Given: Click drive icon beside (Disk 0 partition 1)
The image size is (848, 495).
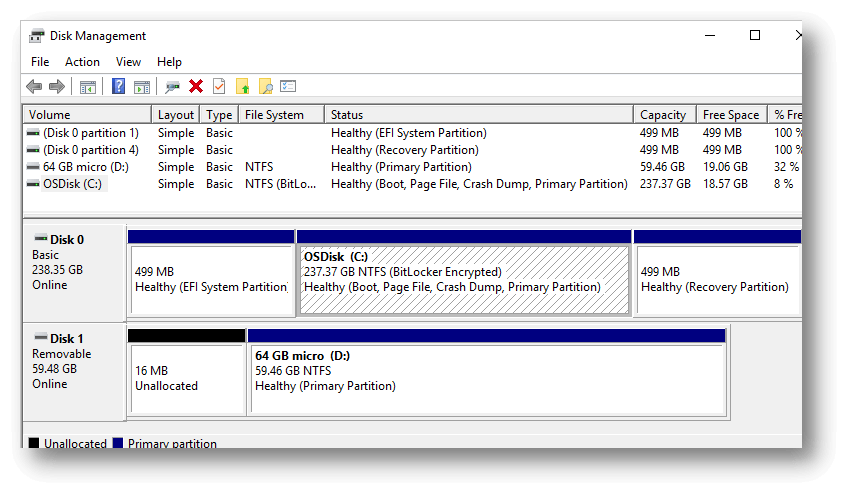Looking at the screenshot, I should 33,133.
